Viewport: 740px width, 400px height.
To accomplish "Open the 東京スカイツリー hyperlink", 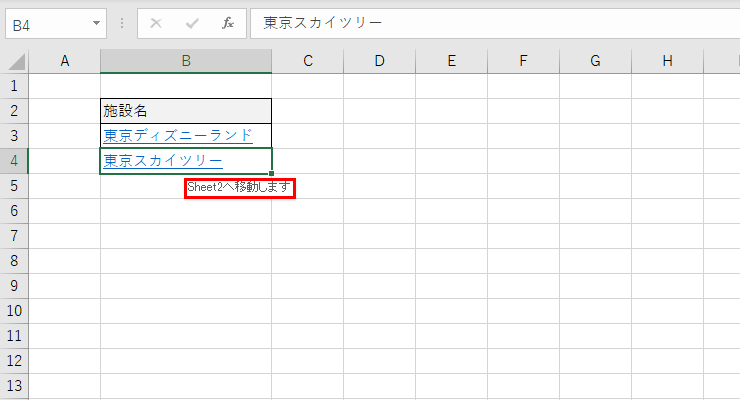I will (163, 161).
